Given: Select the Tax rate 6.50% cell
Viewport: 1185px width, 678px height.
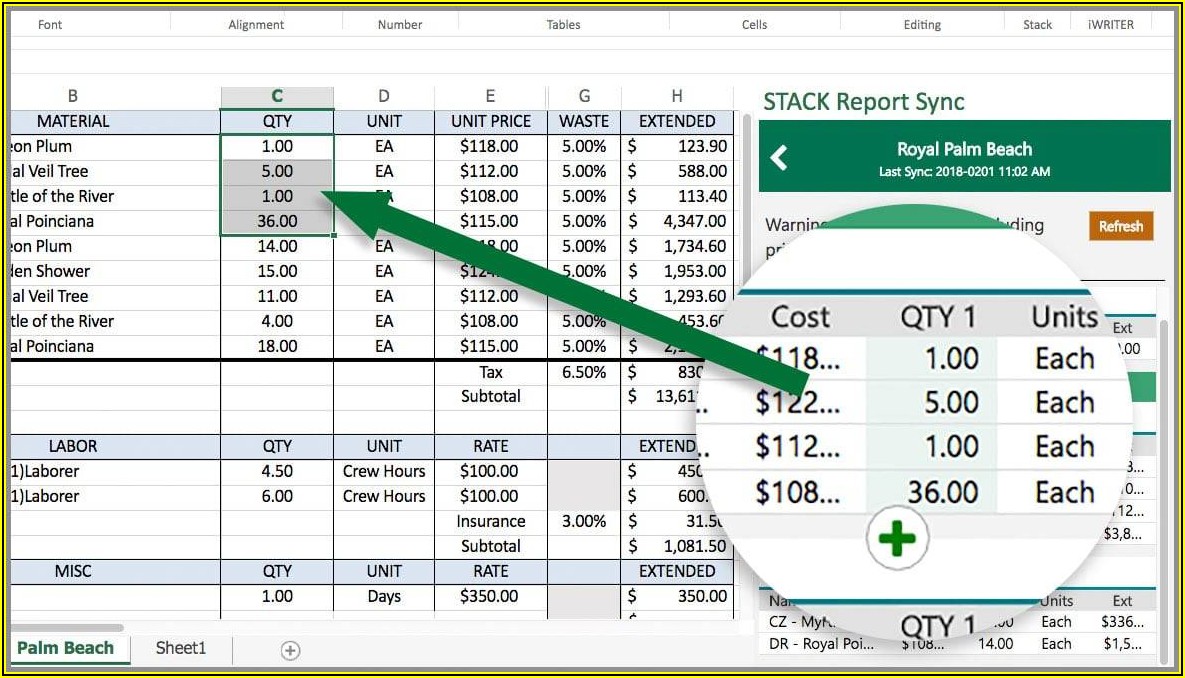Looking at the screenshot, I should (x=584, y=372).
